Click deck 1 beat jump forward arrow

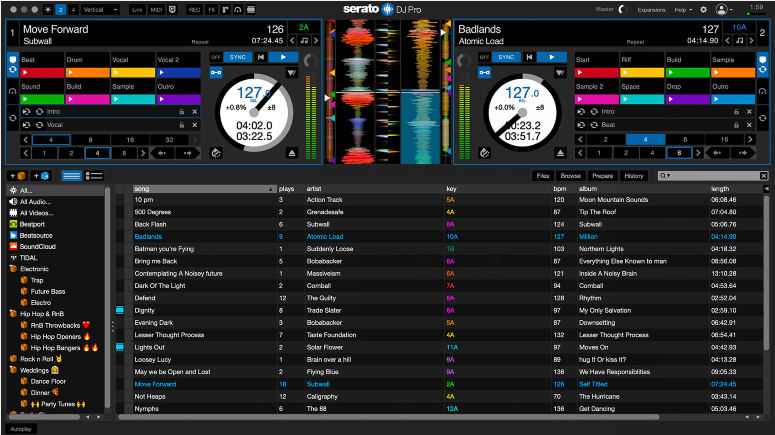[187, 153]
